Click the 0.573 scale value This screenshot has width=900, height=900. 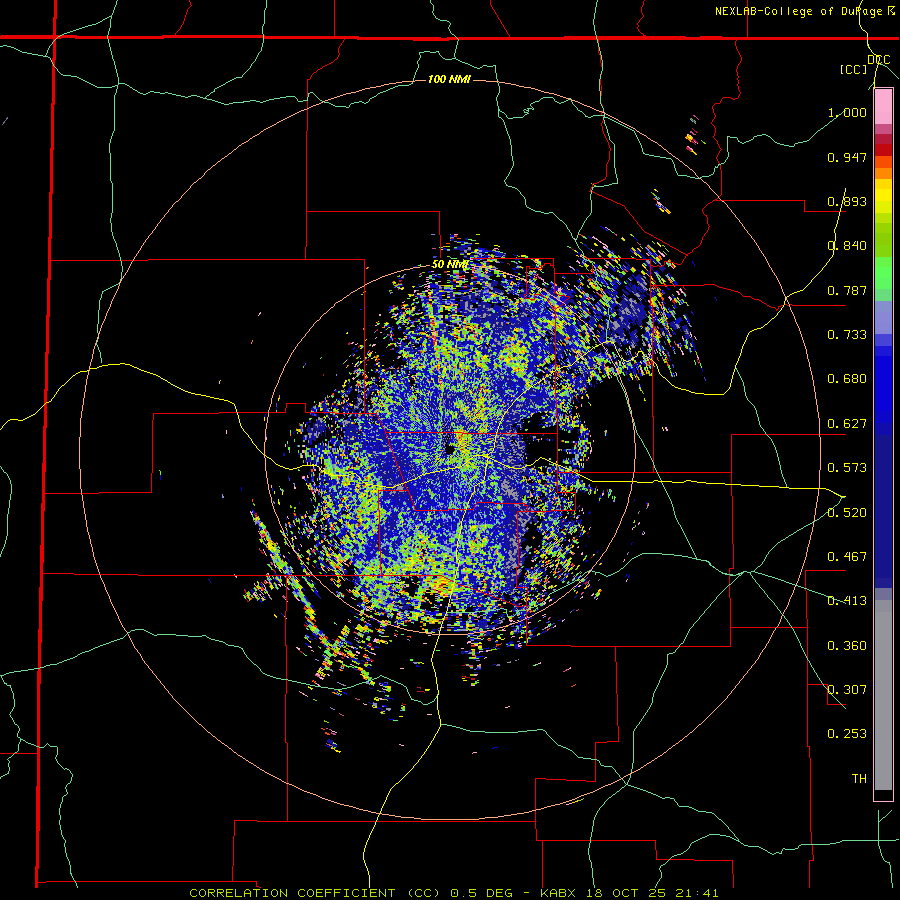(847, 468)
